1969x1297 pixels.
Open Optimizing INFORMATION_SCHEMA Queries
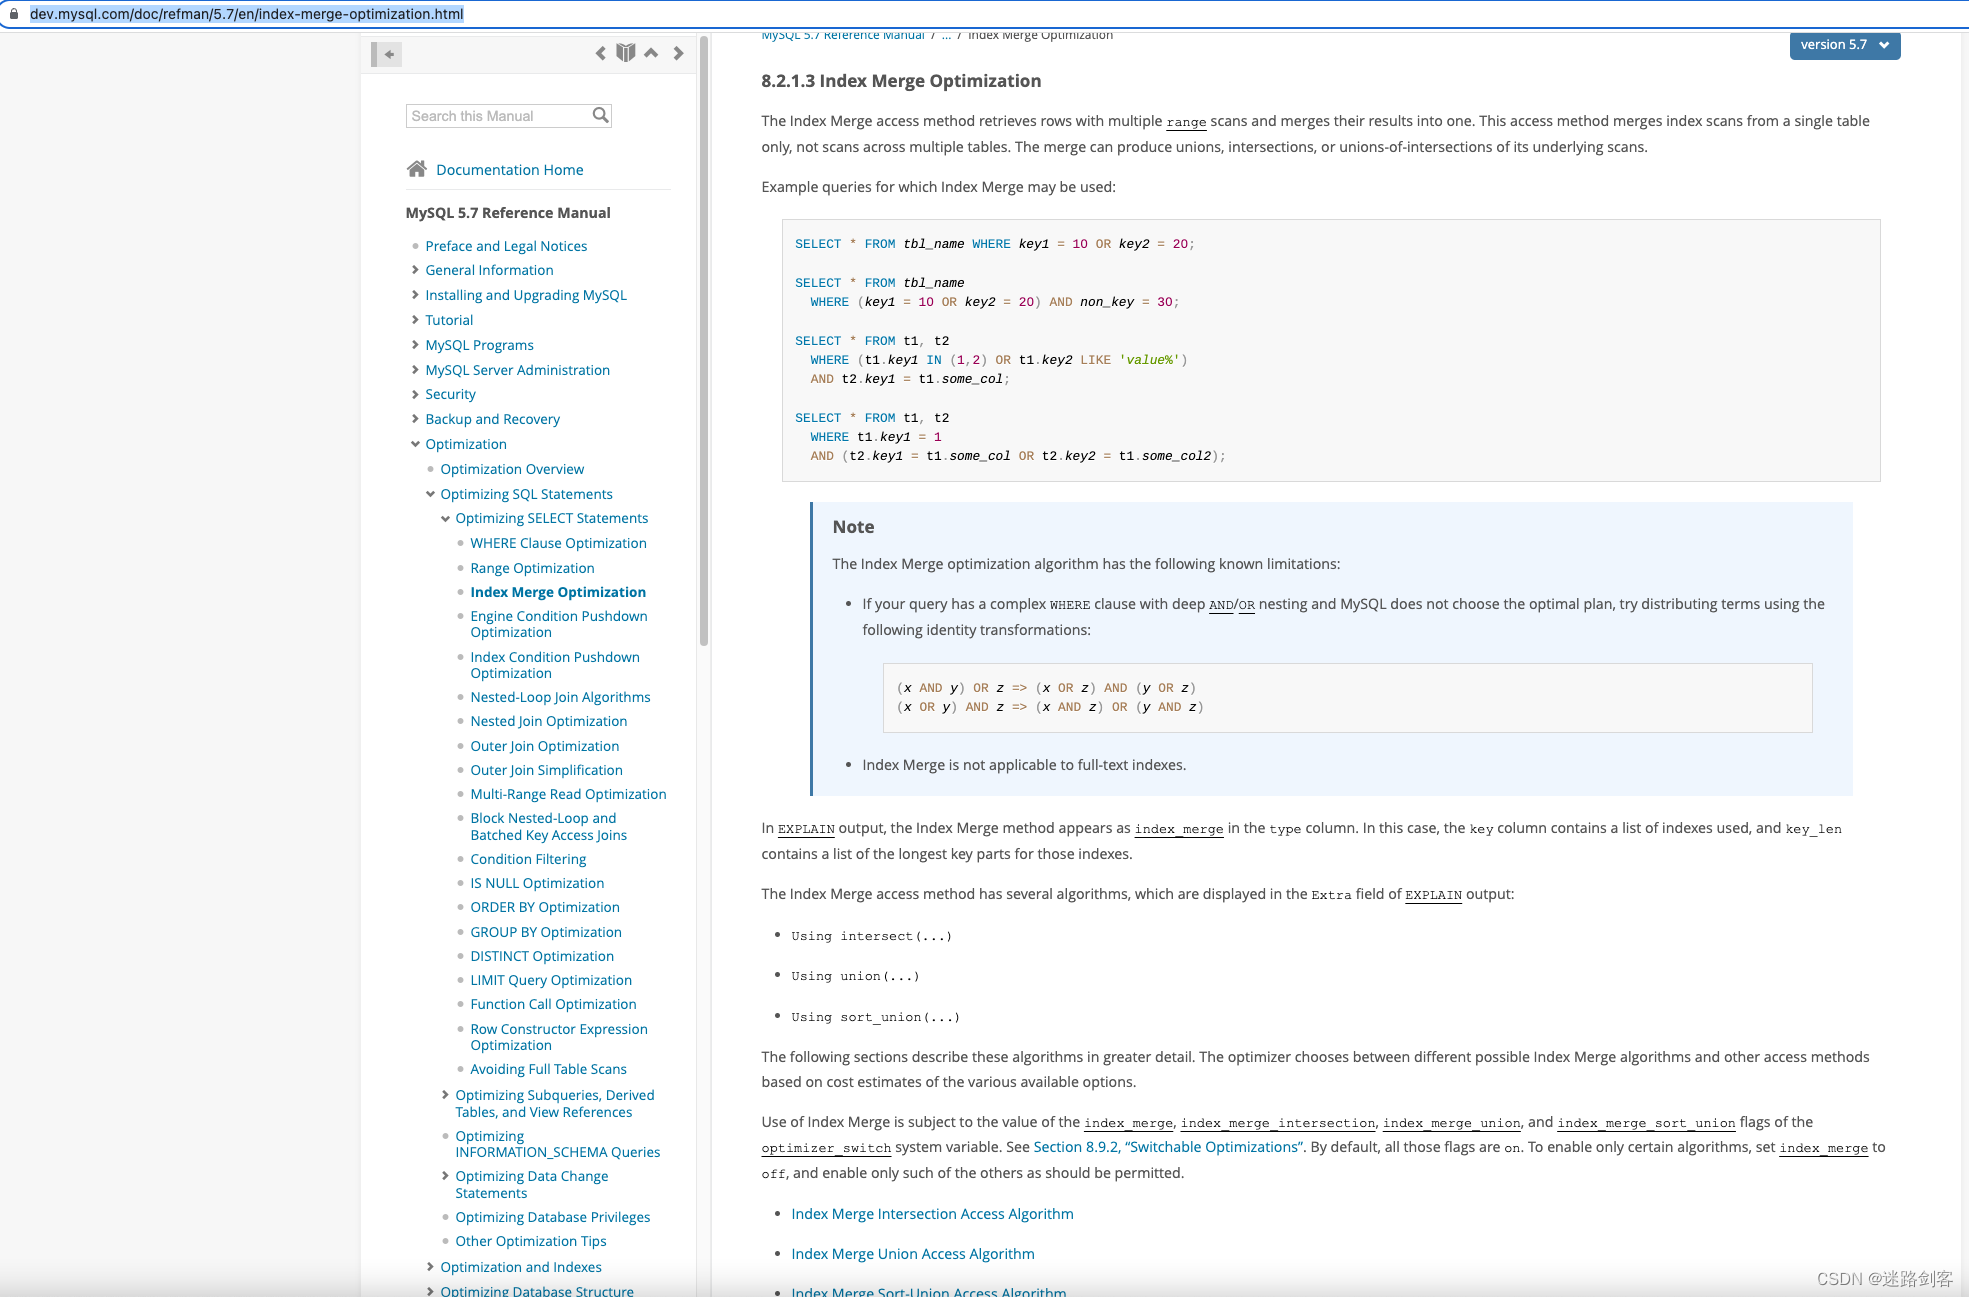click(558, 1144)
